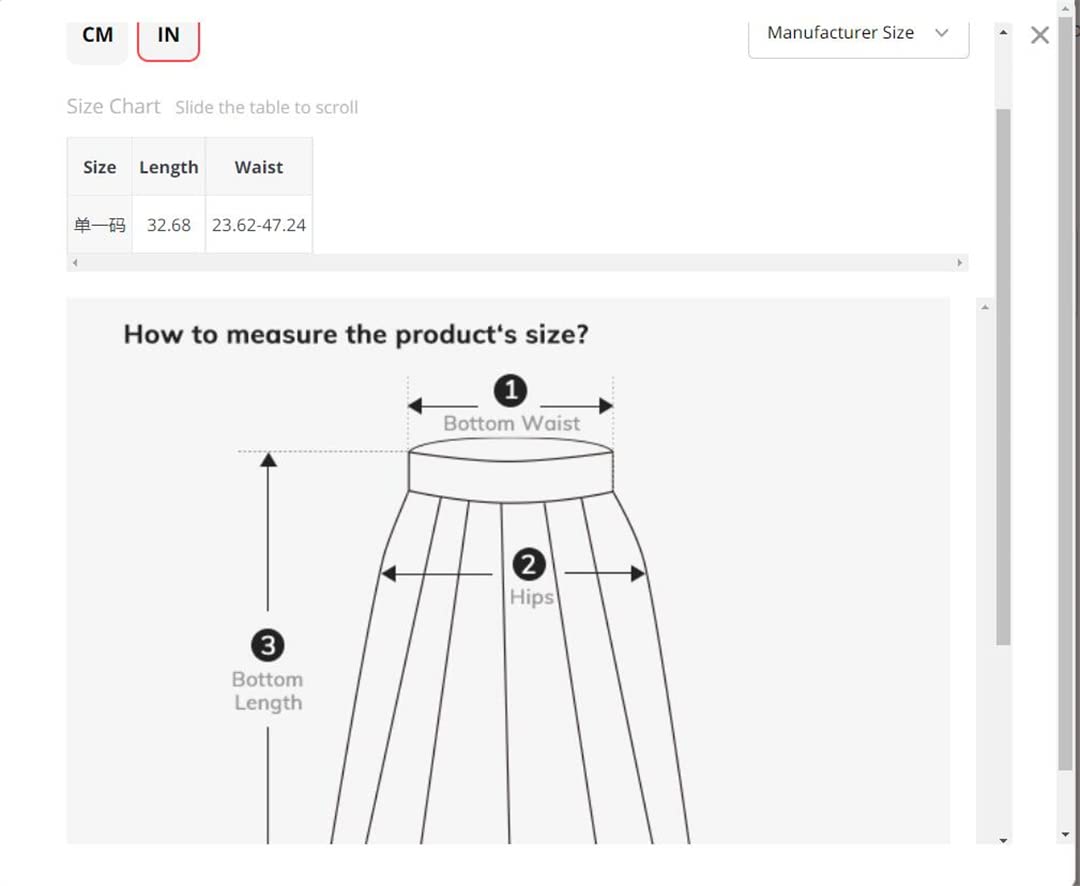Click the dialog scrollbar up arrow

tap(1003, 32)
